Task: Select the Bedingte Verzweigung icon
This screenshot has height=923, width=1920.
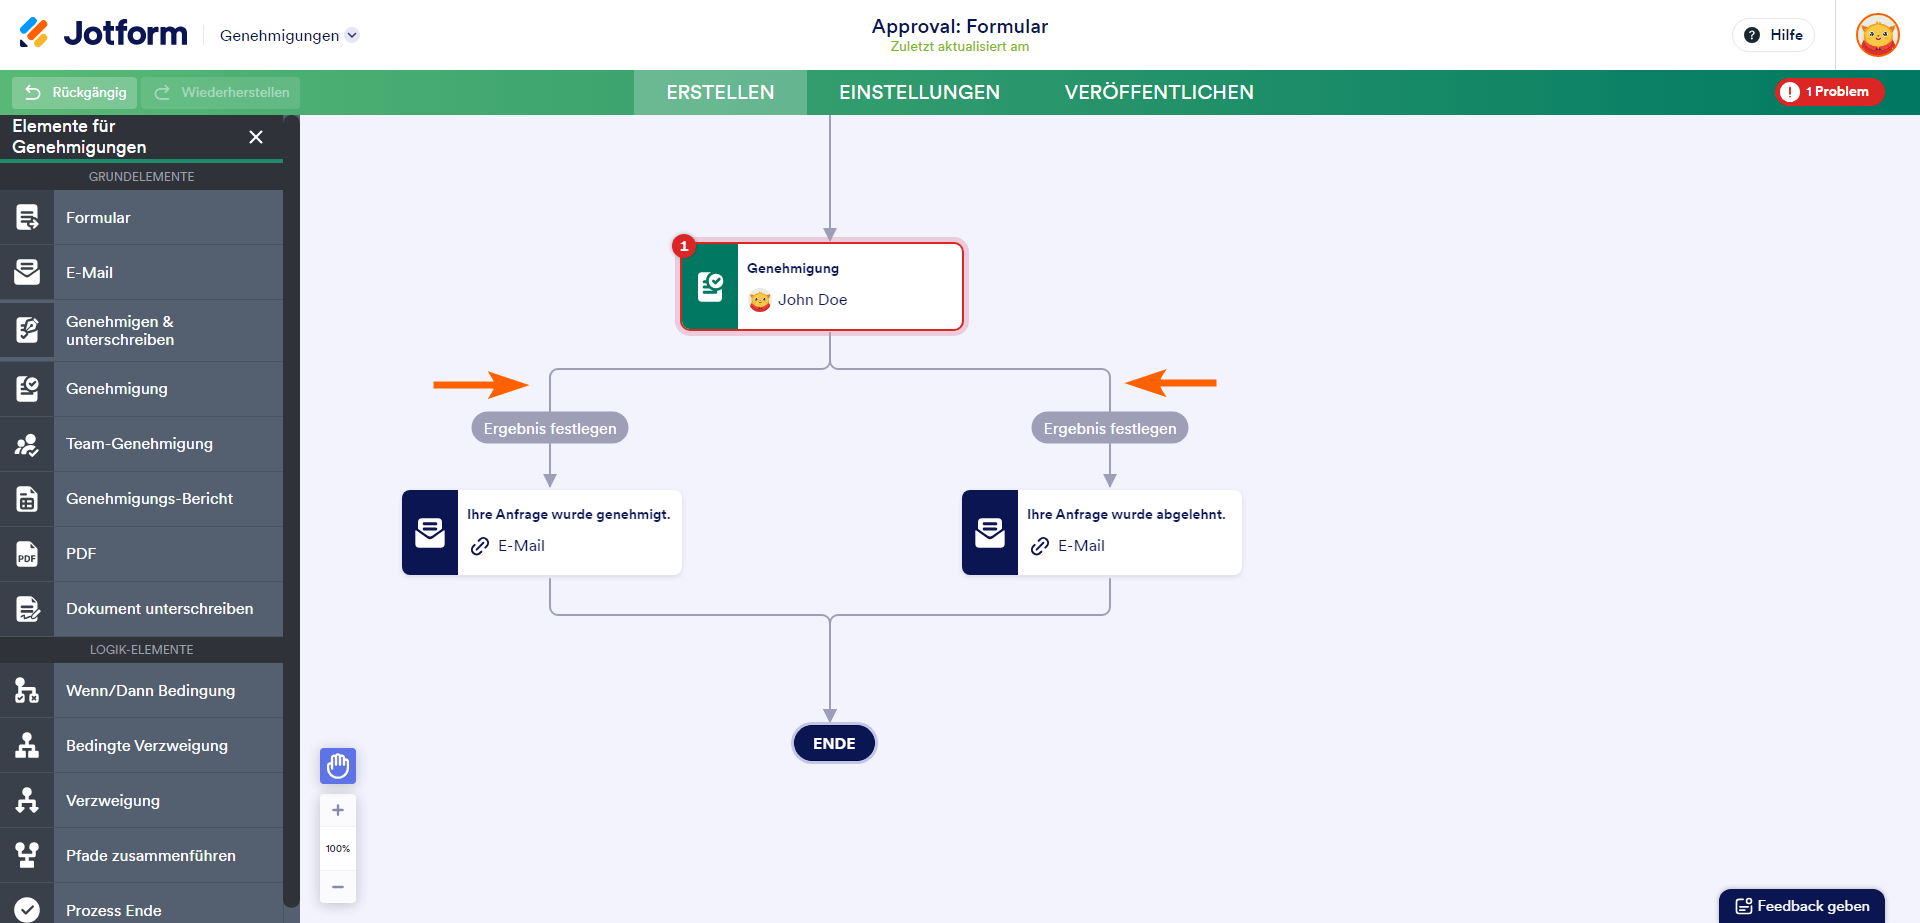Action: (x=27, y=746)
